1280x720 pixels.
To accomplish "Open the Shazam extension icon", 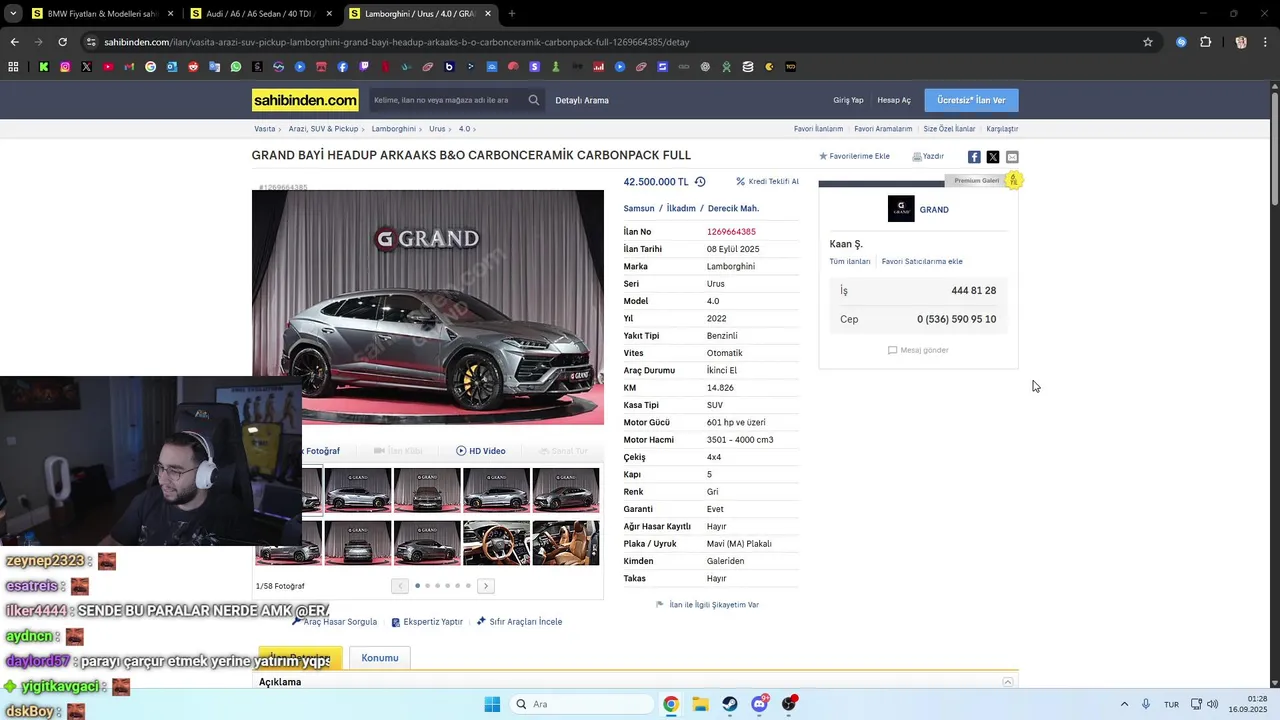I will click(x=1181, y=42).
